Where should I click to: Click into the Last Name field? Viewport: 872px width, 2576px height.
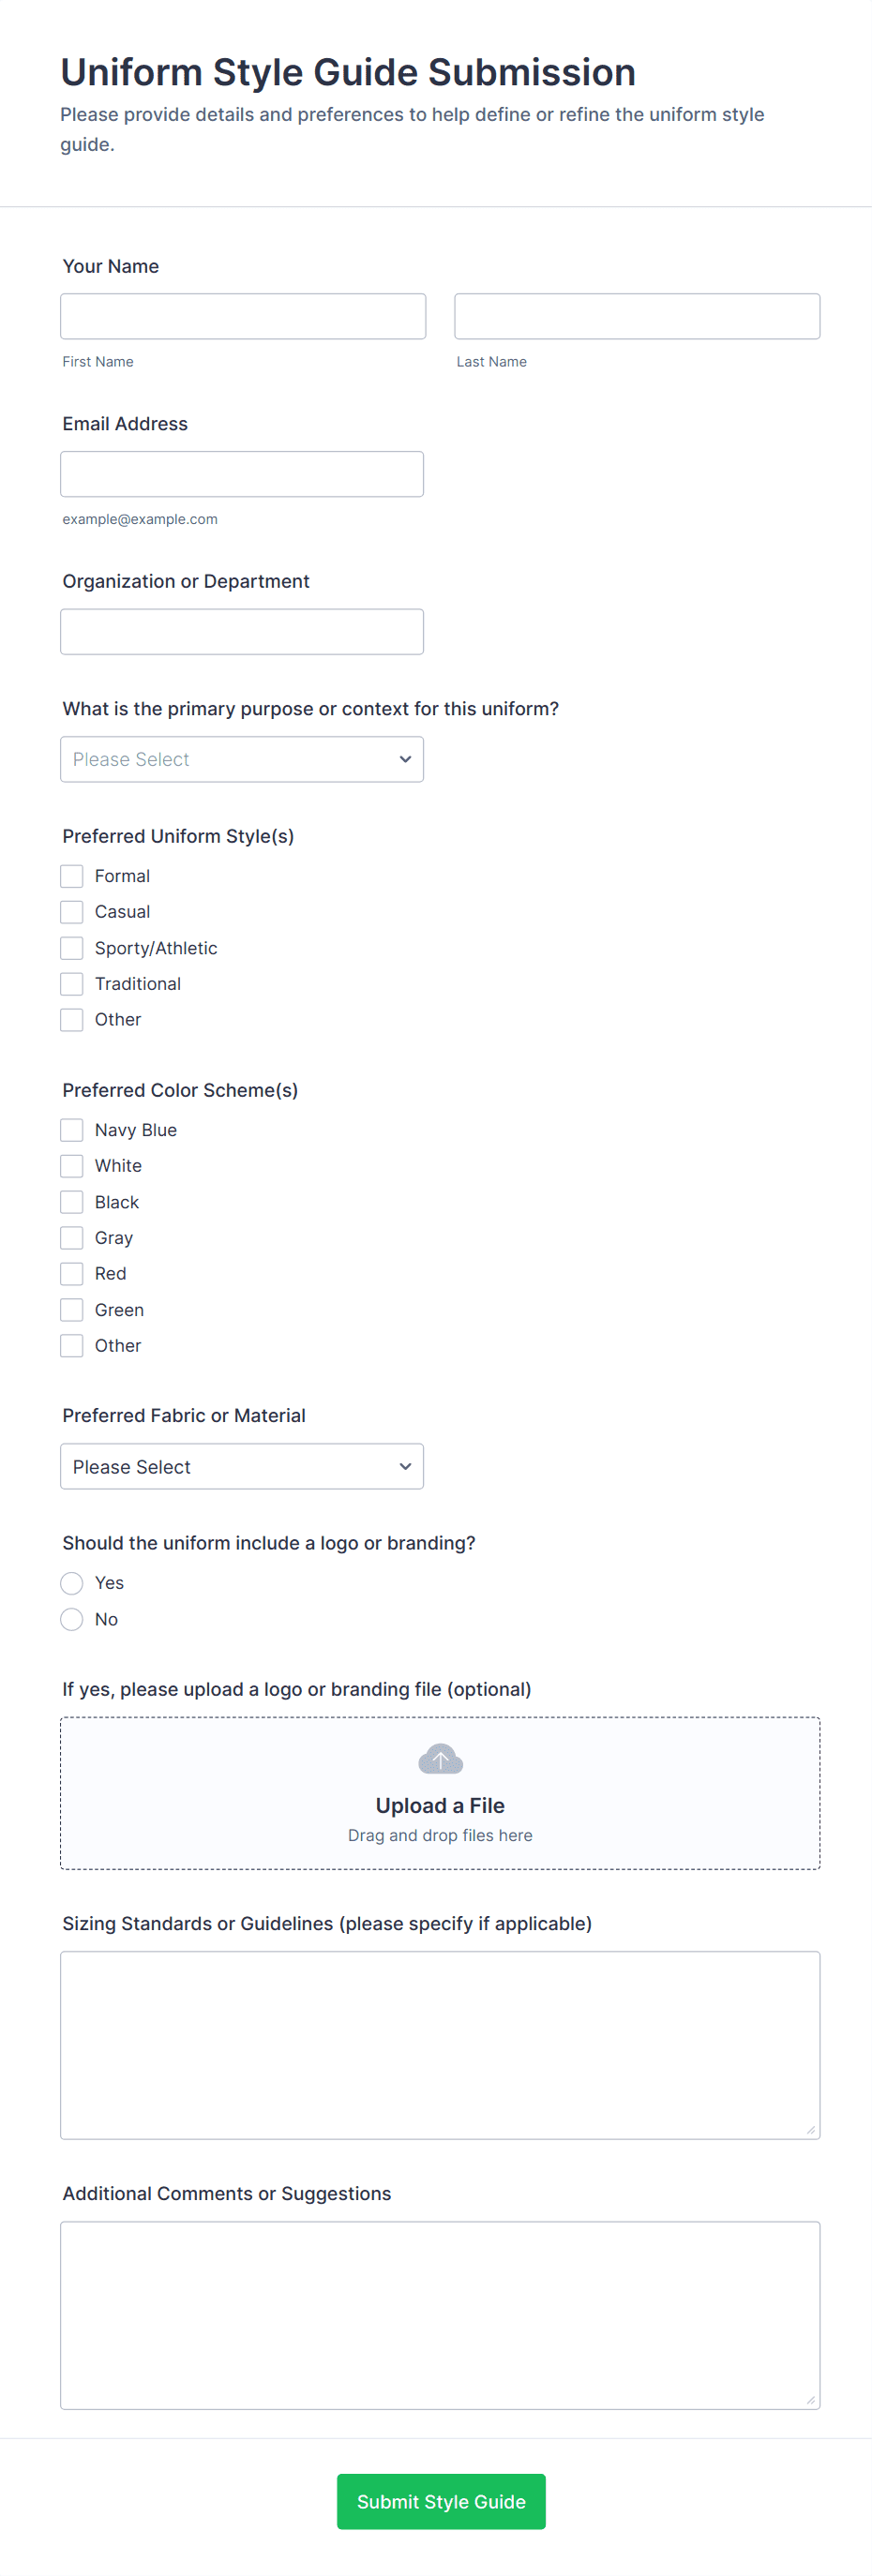[637, 316]
